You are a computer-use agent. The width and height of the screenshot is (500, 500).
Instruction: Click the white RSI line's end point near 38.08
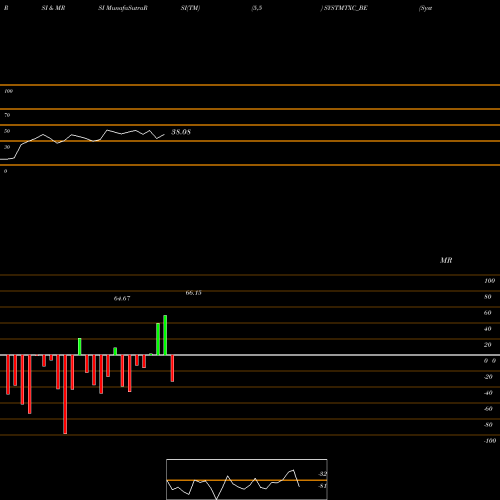[x=164, y=134]
